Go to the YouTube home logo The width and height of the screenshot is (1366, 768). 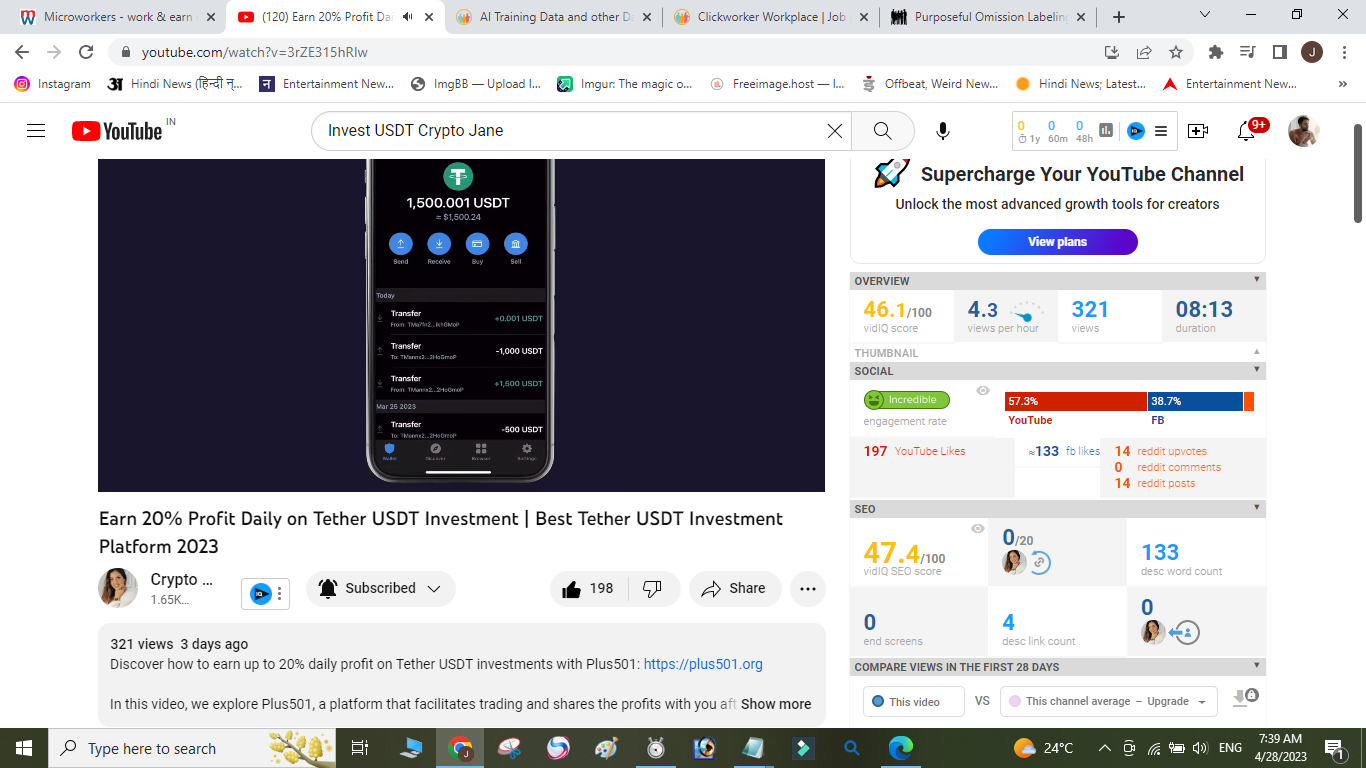pyautogui.click(x=117, y=131)
